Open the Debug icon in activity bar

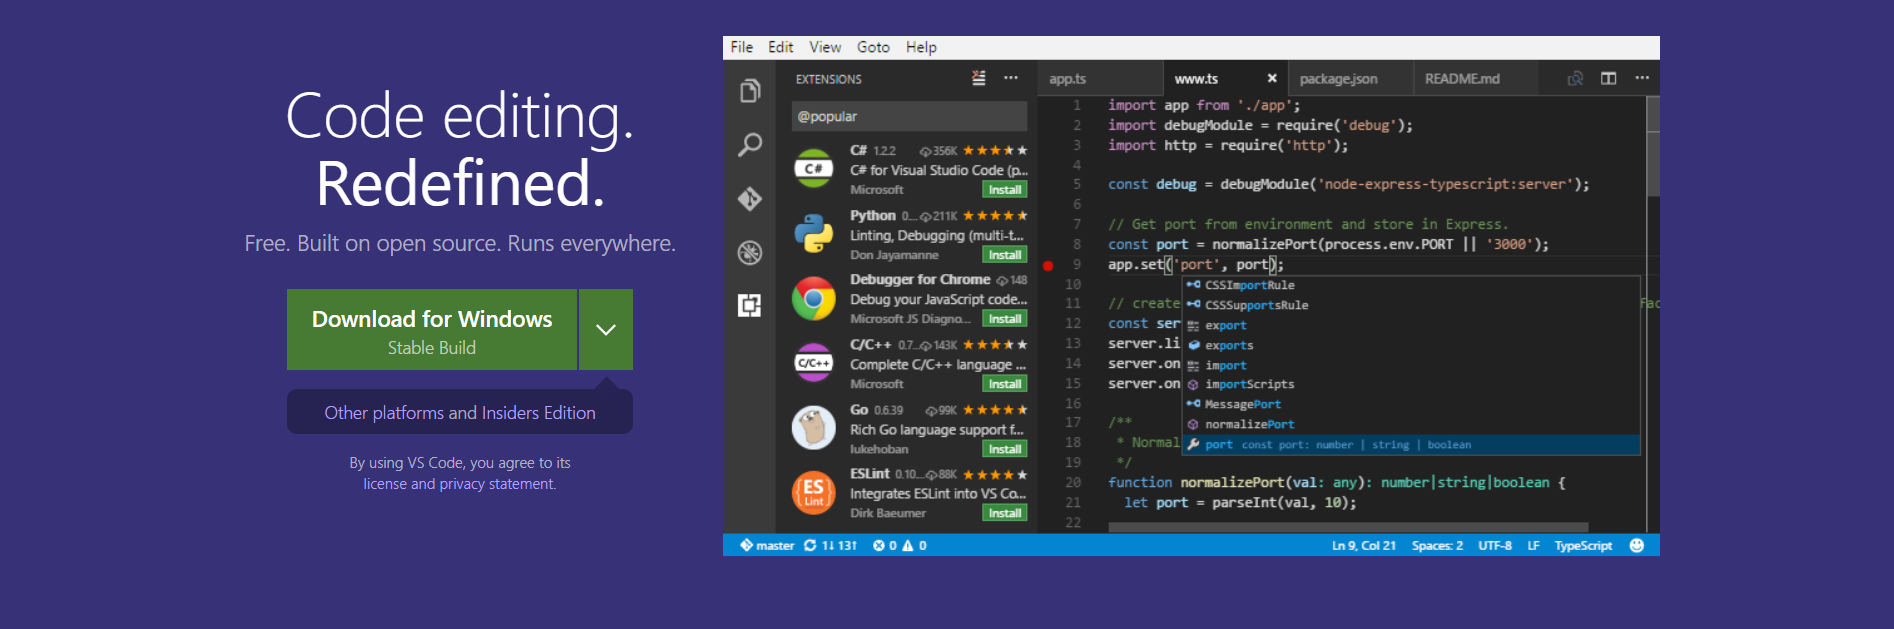click(x=750, y=253)
